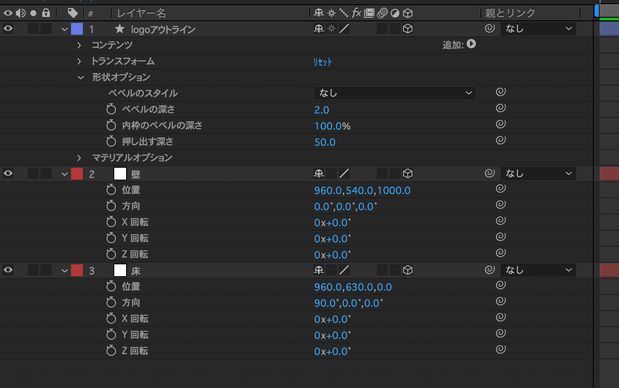619x388 pixels.
Task: Hide the 壁 layer using its eye icon
Action: [8, 173]
